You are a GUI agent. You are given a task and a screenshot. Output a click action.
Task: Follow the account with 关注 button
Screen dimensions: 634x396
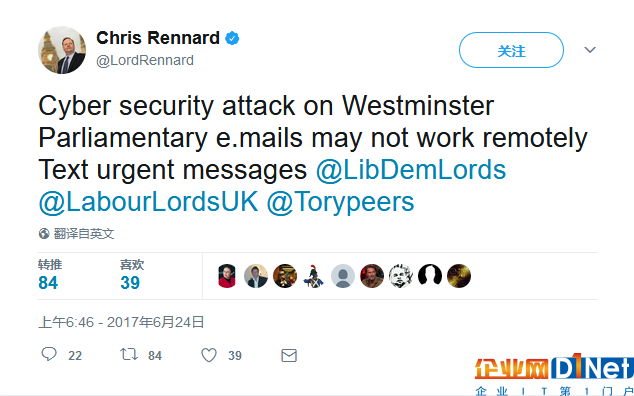pyautogui.click(x=511, y=50)
